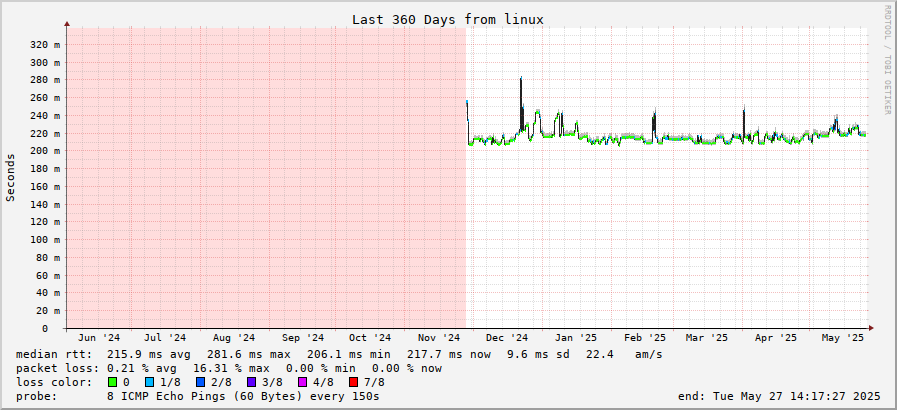Viewport: 897px width, 410px height.
Task: Pick the magenta 4/8 loss color swatch
Action: pyautogui.click(x=302, y=382)
